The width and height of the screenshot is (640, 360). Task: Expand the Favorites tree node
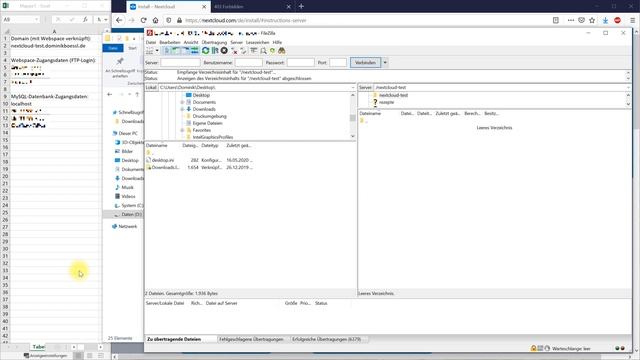(182, 130)
